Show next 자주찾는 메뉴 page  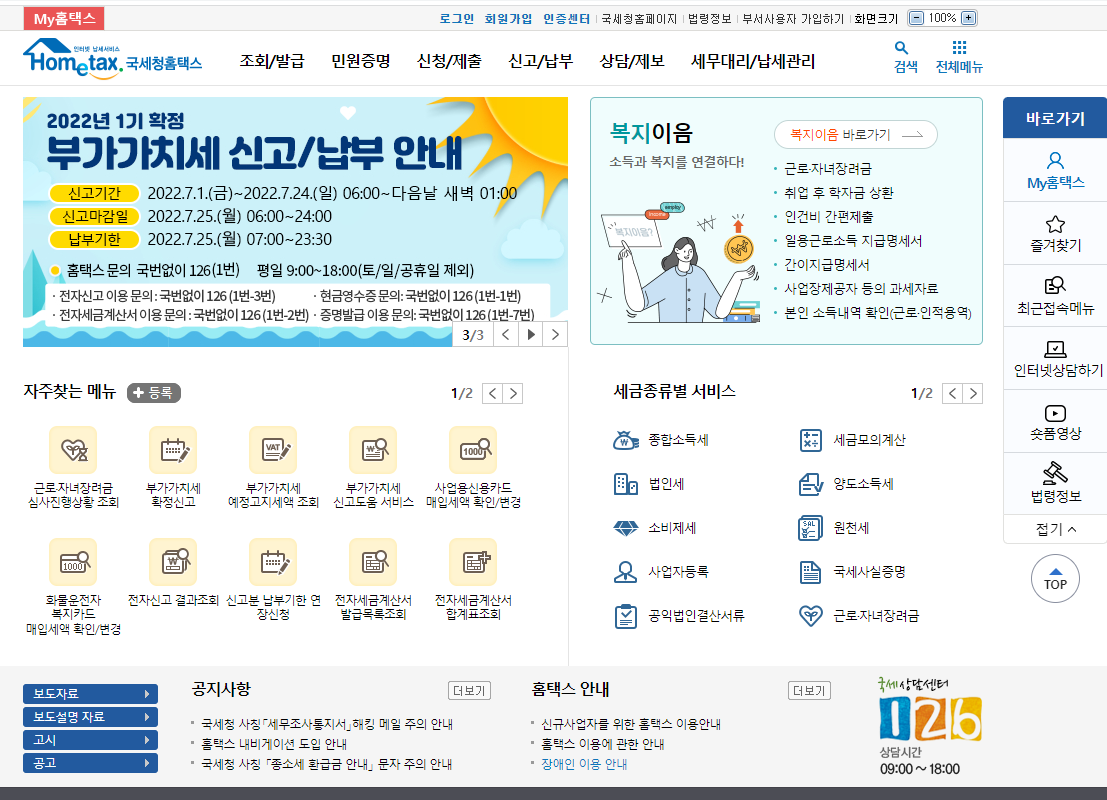click(513, 393)
